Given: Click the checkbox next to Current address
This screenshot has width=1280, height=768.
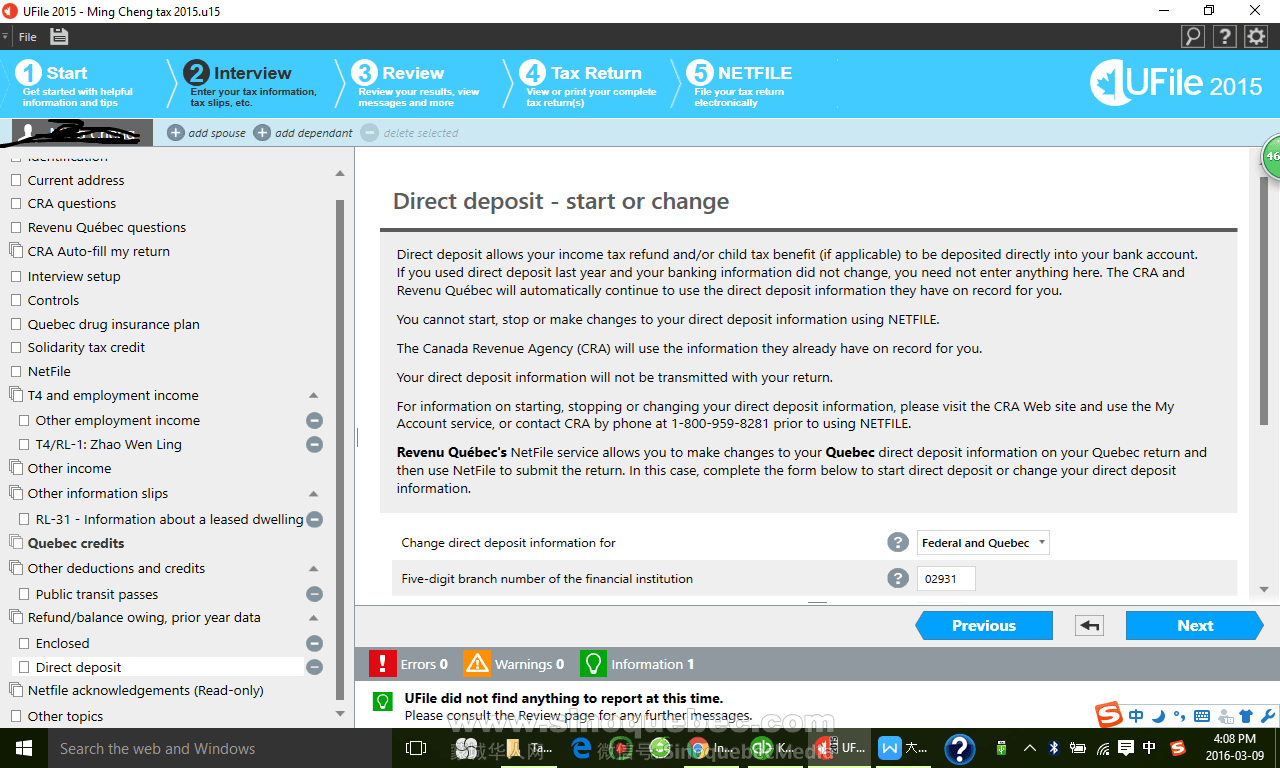Looking at the screenshot, I should click(x=16, y=180).
